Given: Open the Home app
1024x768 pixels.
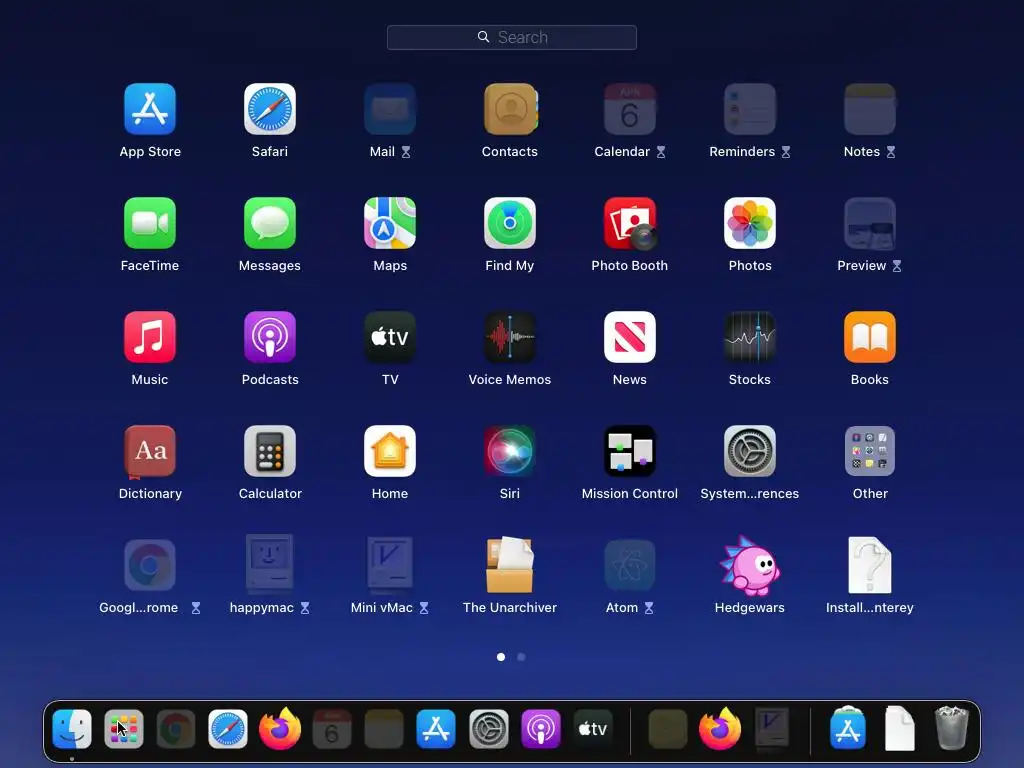Looking at the screenshot, I should coord(390,451).
